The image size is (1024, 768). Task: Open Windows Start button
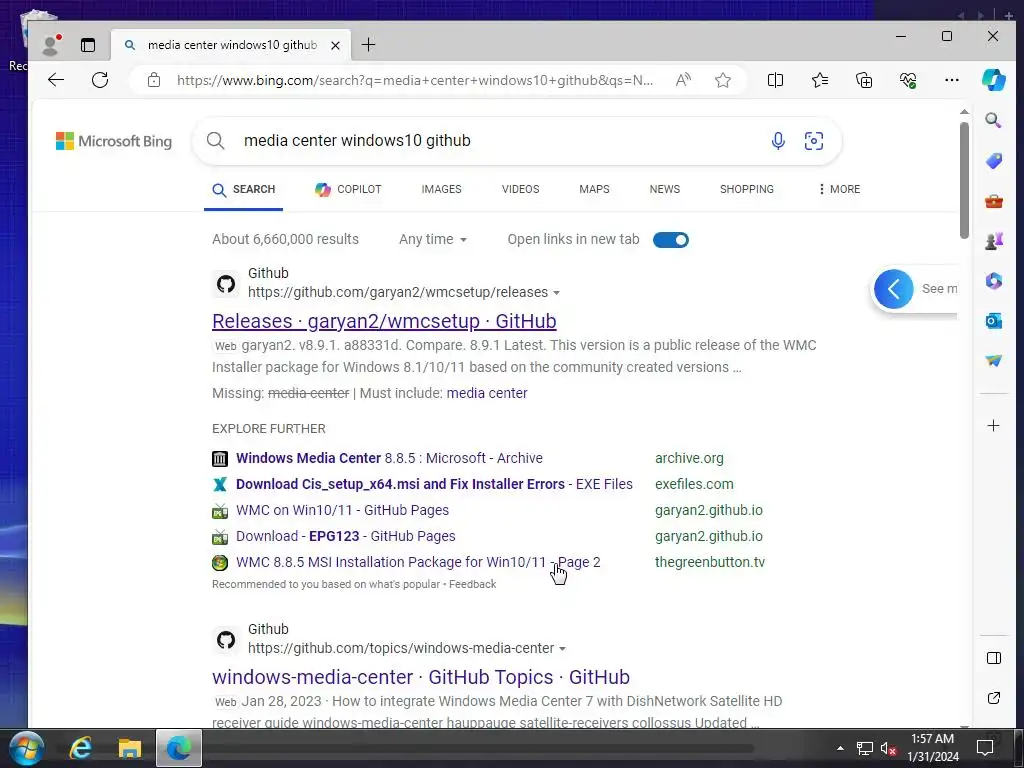(x=27, y=748)
